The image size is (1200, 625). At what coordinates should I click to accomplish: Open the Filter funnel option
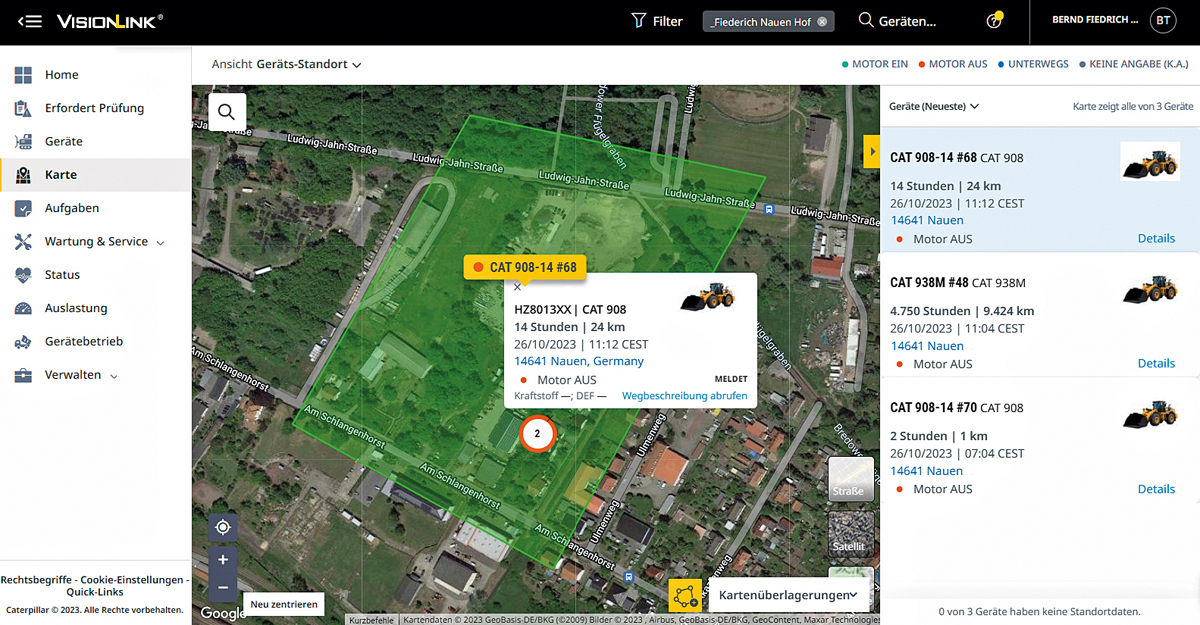[x=657, y=21]
